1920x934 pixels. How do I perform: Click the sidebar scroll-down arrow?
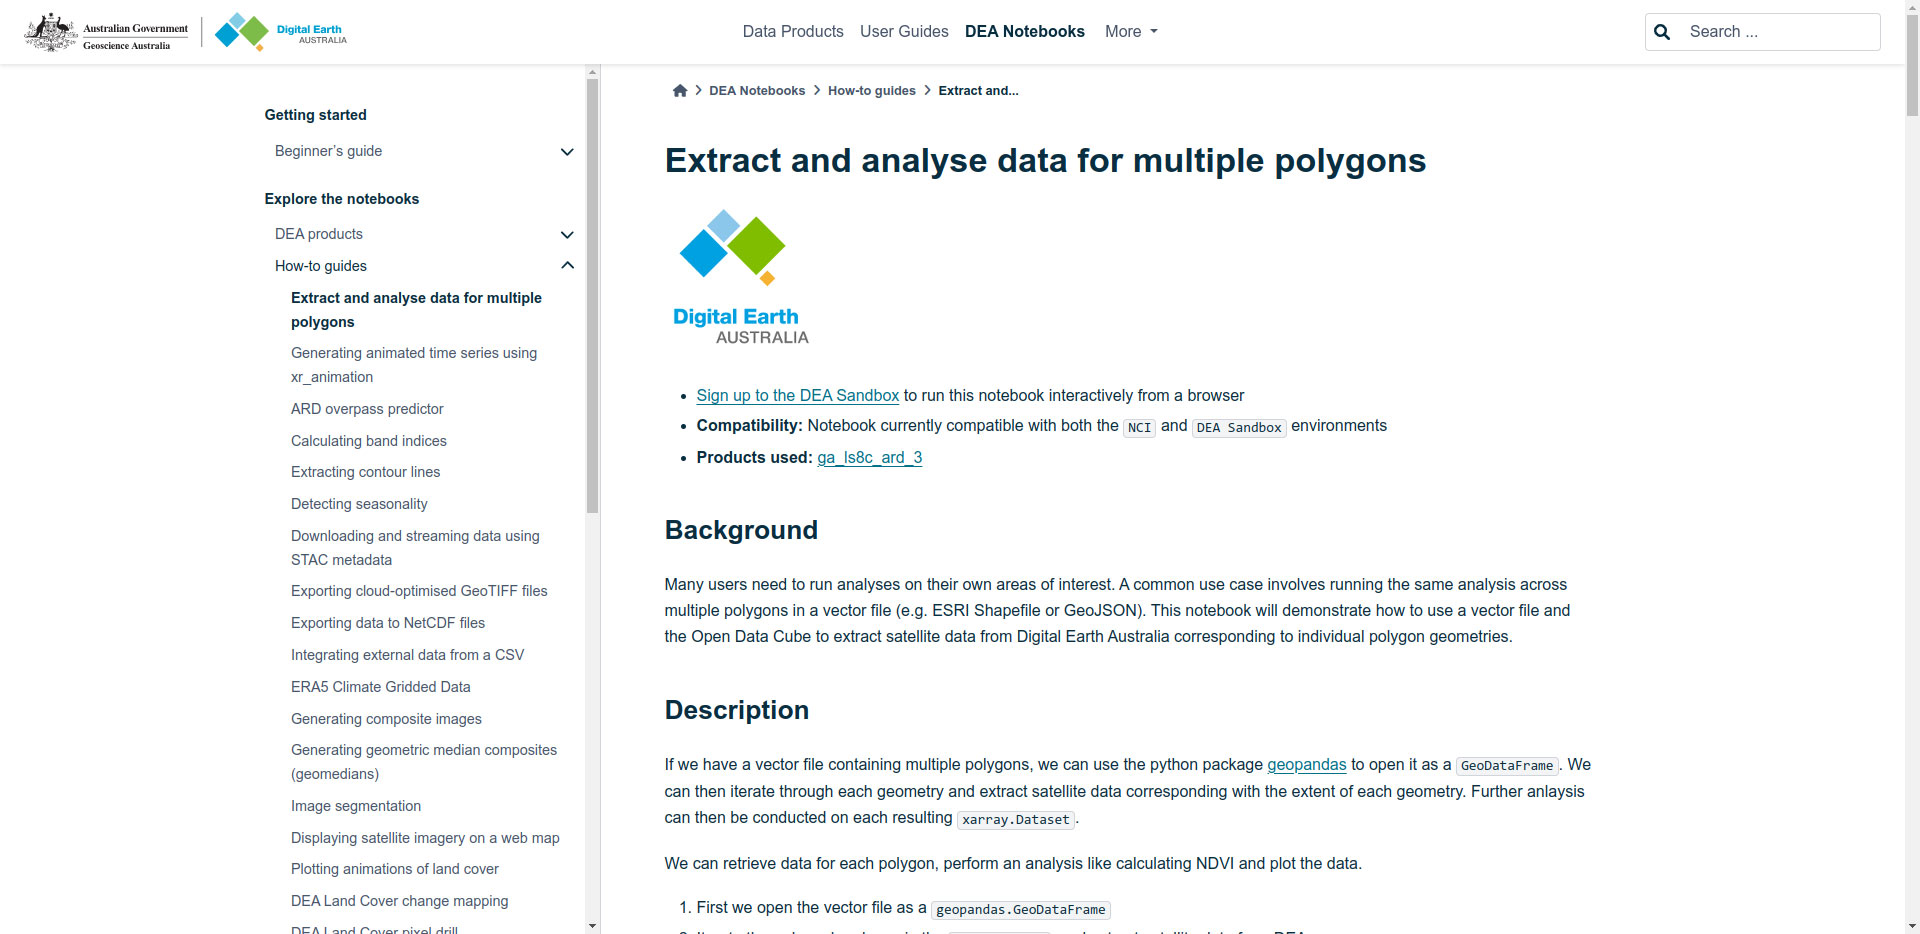click(x=593, y=926)
